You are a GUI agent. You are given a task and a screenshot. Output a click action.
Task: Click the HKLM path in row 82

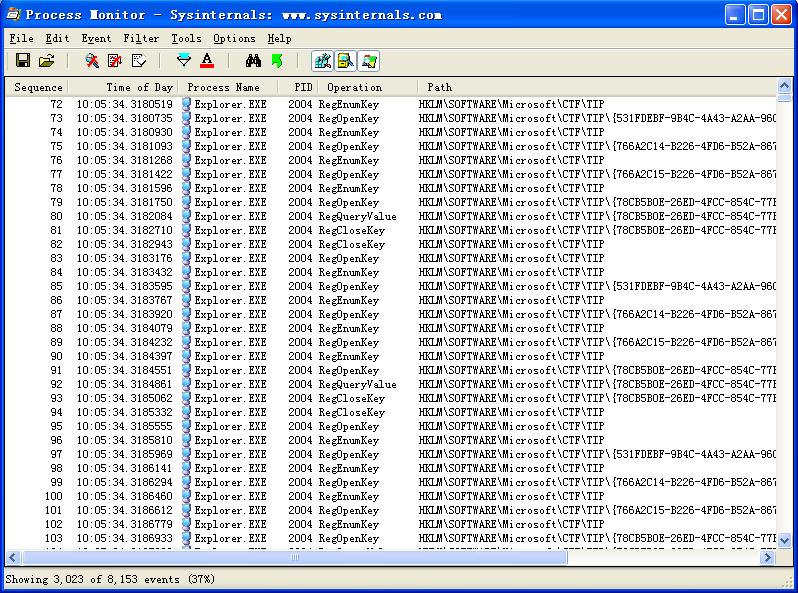point(511,244)
